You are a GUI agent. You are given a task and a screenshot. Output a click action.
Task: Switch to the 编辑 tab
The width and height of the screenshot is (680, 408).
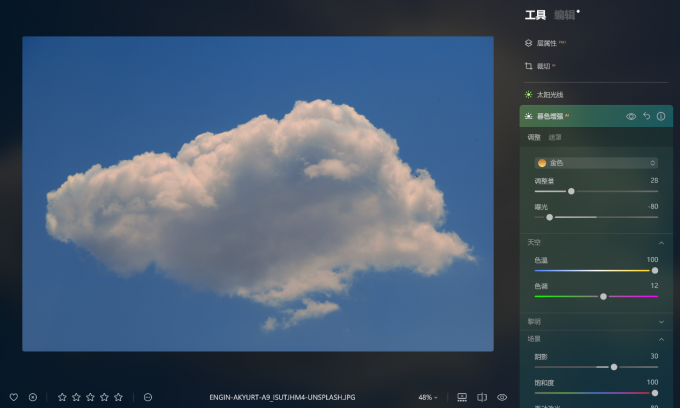tap(565, 15)
